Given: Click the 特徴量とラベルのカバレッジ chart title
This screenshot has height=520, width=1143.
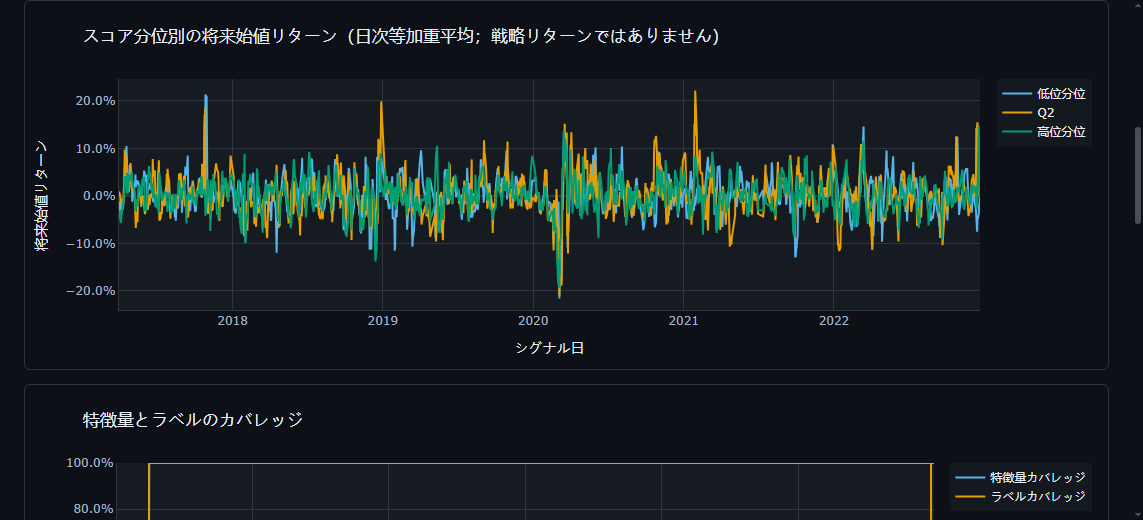Looking at the screenshot, I should 193,419.
